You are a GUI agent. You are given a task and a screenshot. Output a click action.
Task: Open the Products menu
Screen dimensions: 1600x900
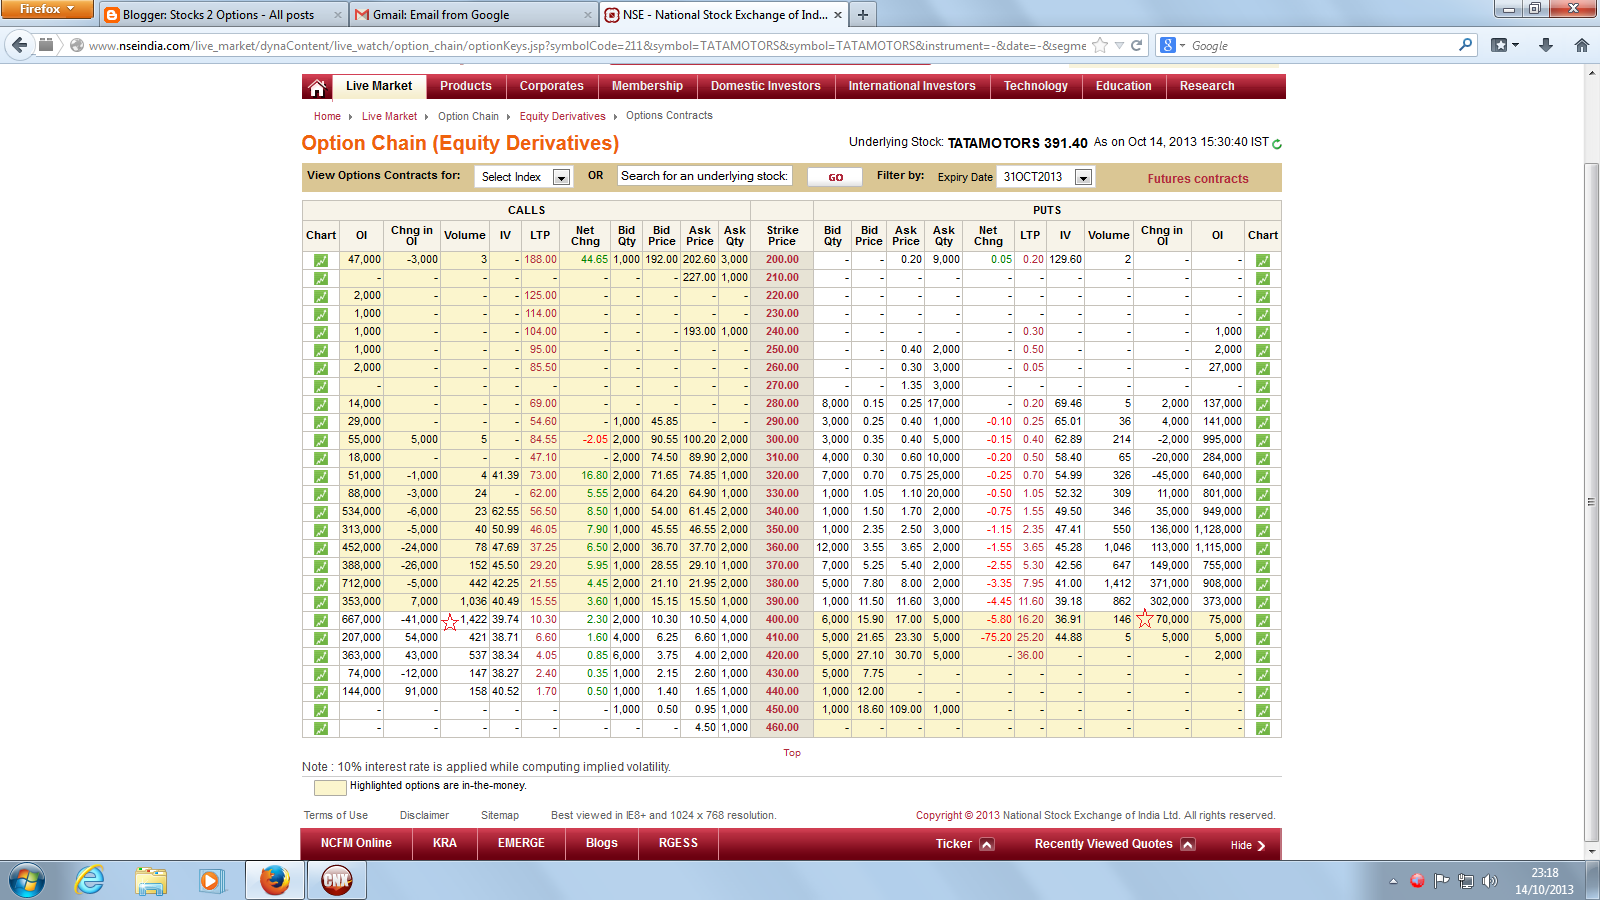[466, 86]
